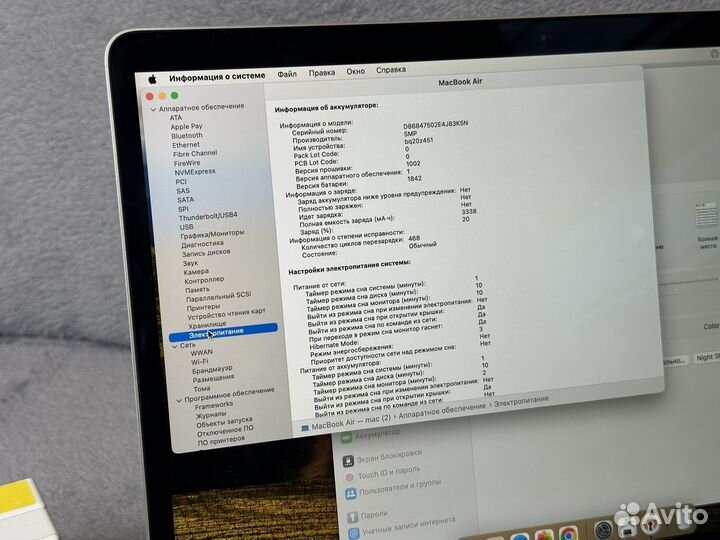Open the Apple menu icon
720x540 pixels.
tap(152, 79)
